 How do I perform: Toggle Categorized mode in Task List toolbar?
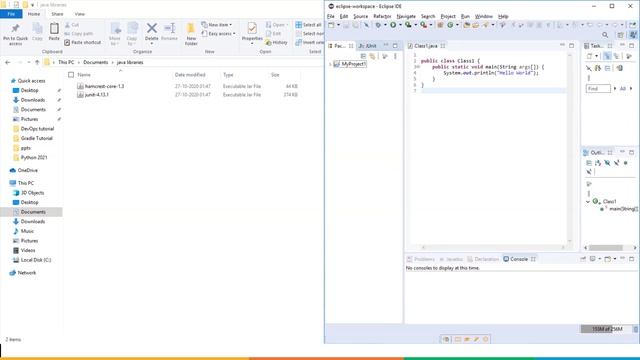(x=607, y=56)
